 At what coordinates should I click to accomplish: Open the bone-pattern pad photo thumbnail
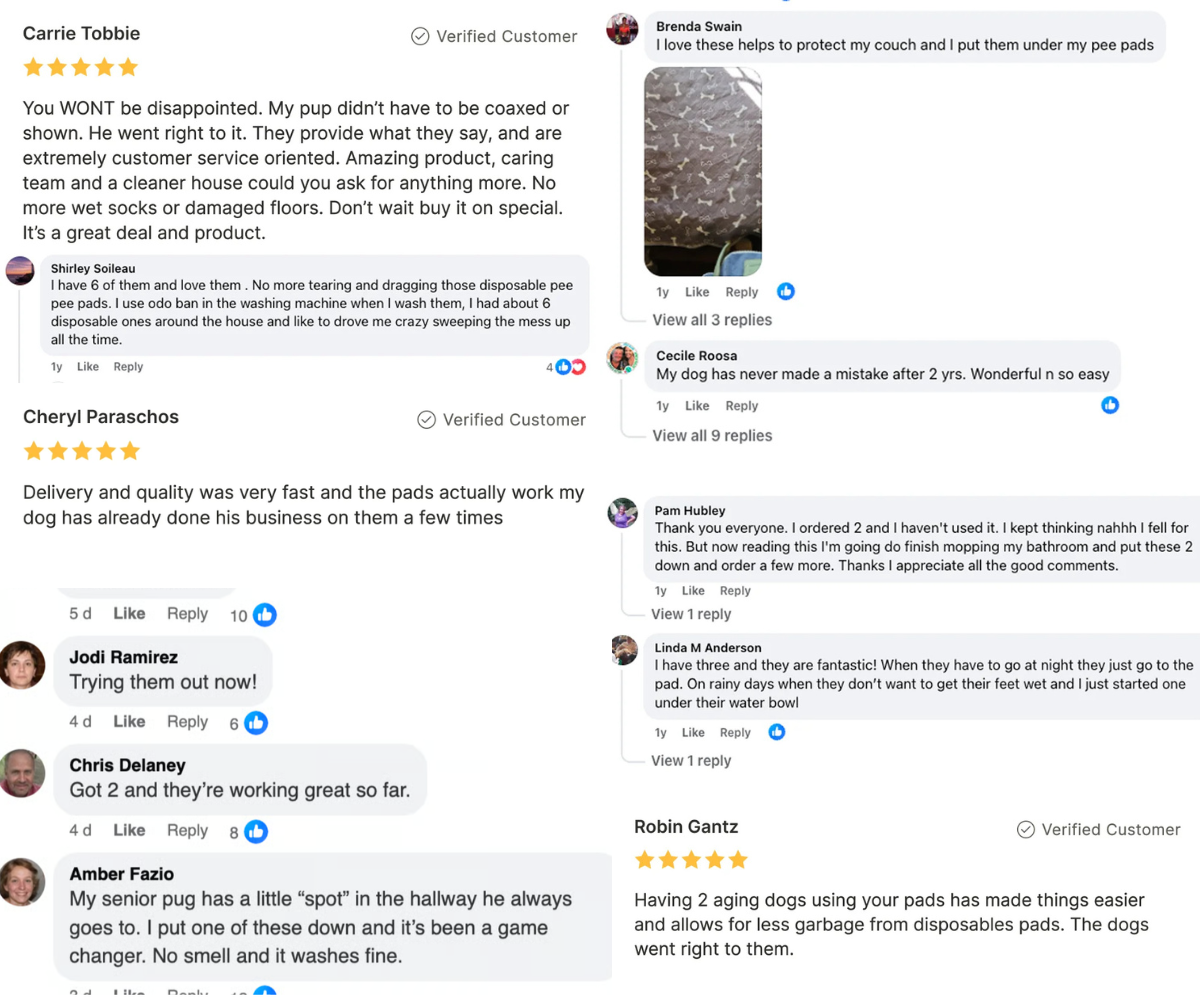pyautogui.click(x=703, y=171)
